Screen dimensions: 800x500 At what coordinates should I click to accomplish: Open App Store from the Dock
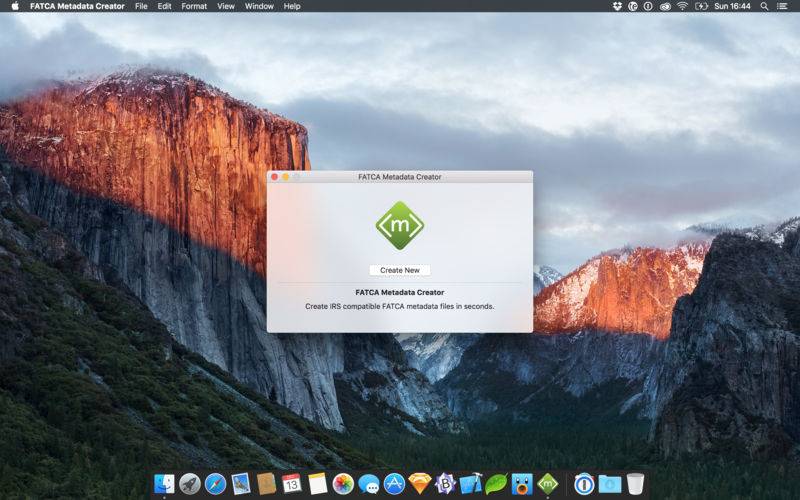coord(394,484)
